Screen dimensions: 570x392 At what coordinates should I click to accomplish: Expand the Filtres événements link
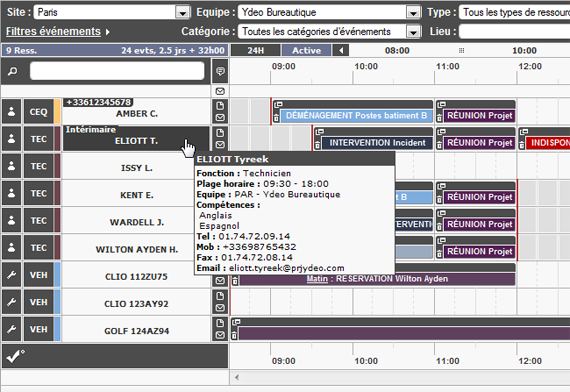tap(53, 32)
